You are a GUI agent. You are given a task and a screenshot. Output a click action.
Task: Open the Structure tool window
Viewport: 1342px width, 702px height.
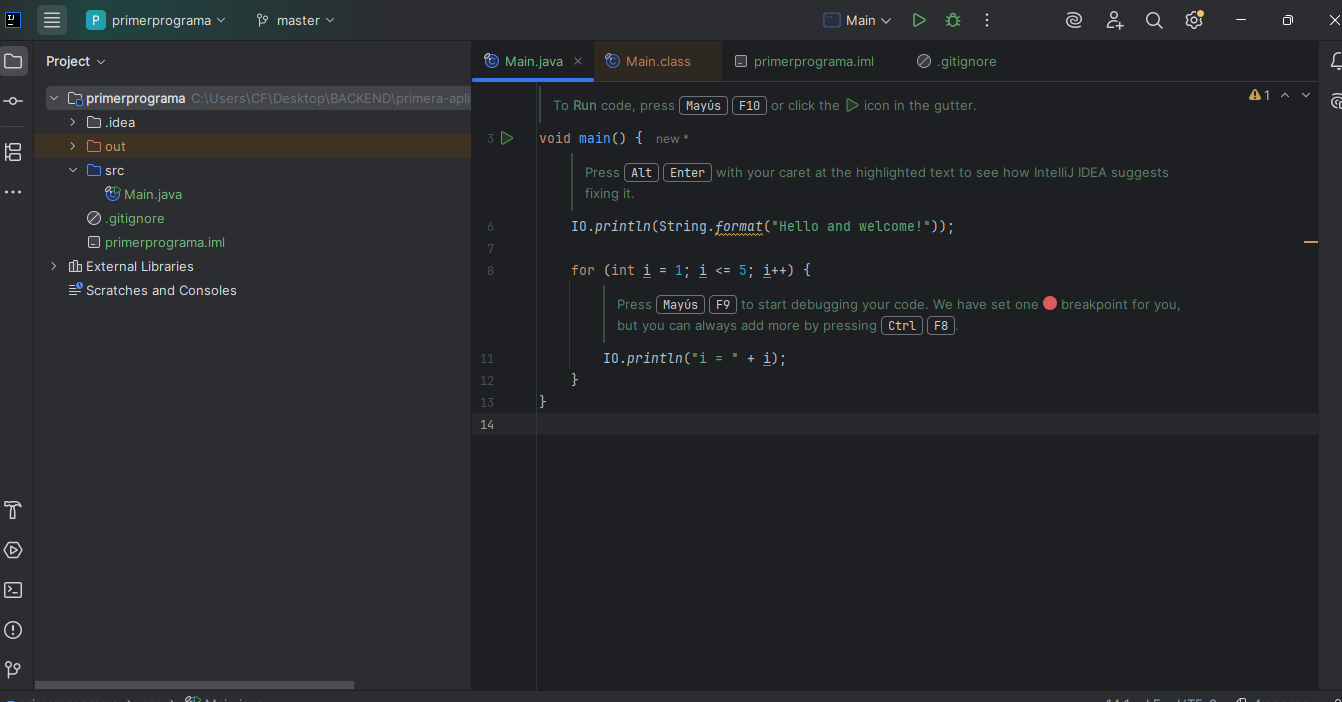pyautogui.click(x=13, y=152)
